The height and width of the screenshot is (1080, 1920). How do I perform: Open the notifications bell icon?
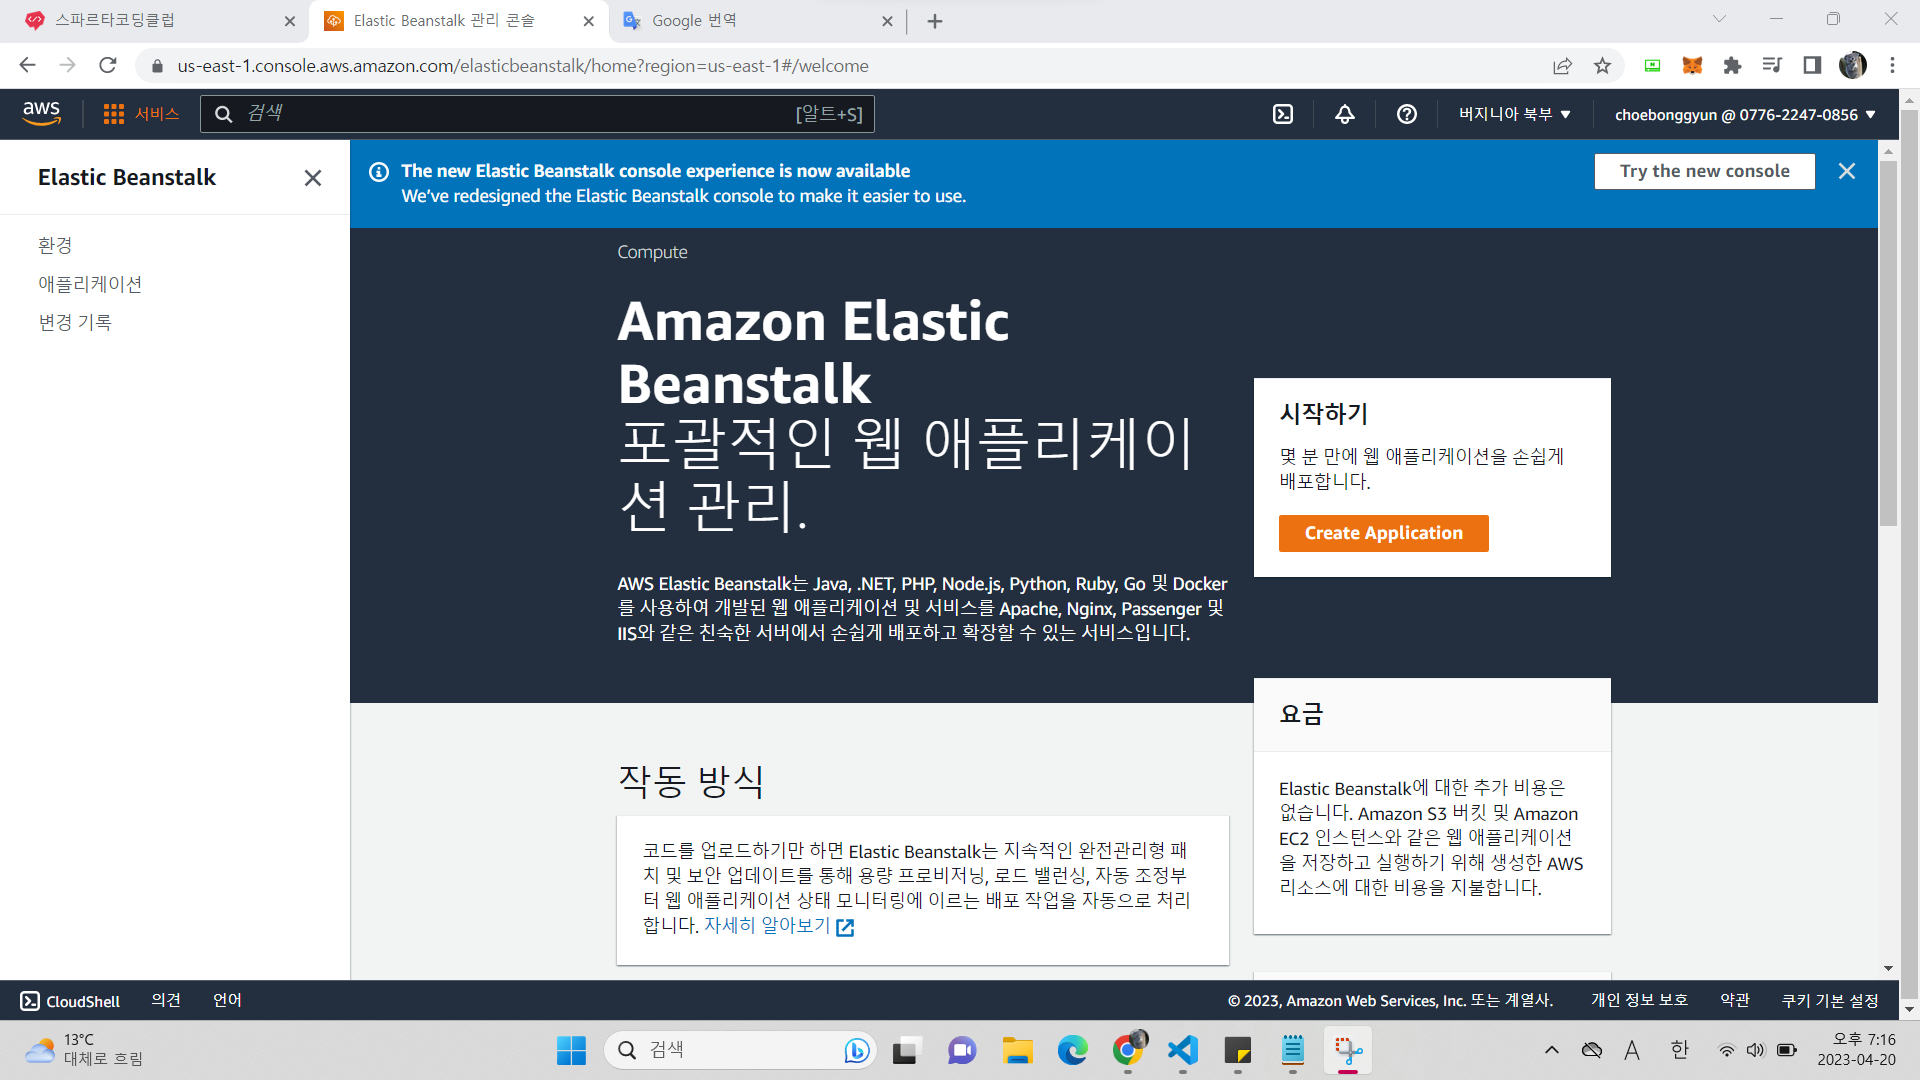pyautogui.click(x=1345, y=115)
